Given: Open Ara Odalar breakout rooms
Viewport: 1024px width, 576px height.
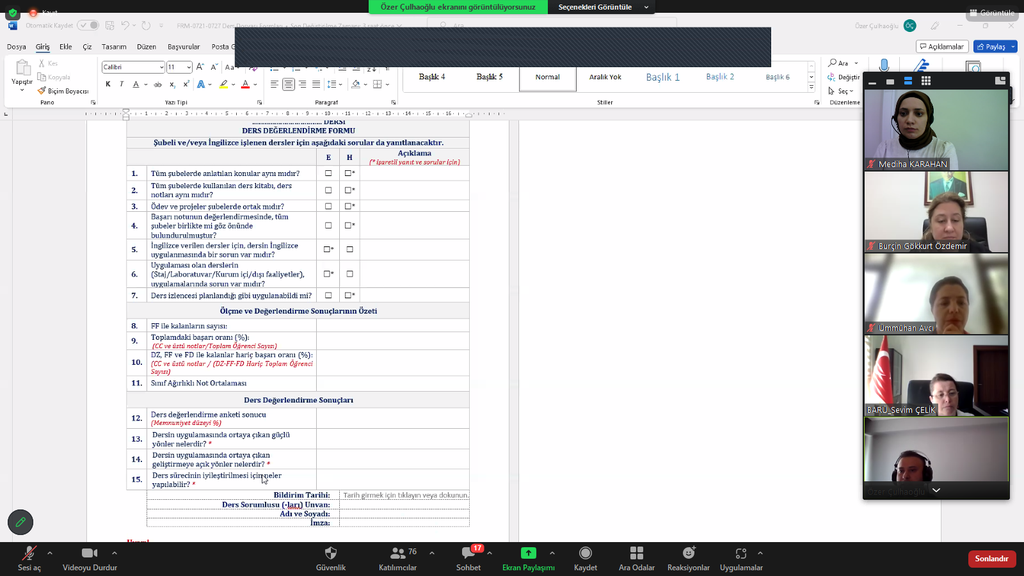Looking at the screenshot, I should [x=636, y=554].
